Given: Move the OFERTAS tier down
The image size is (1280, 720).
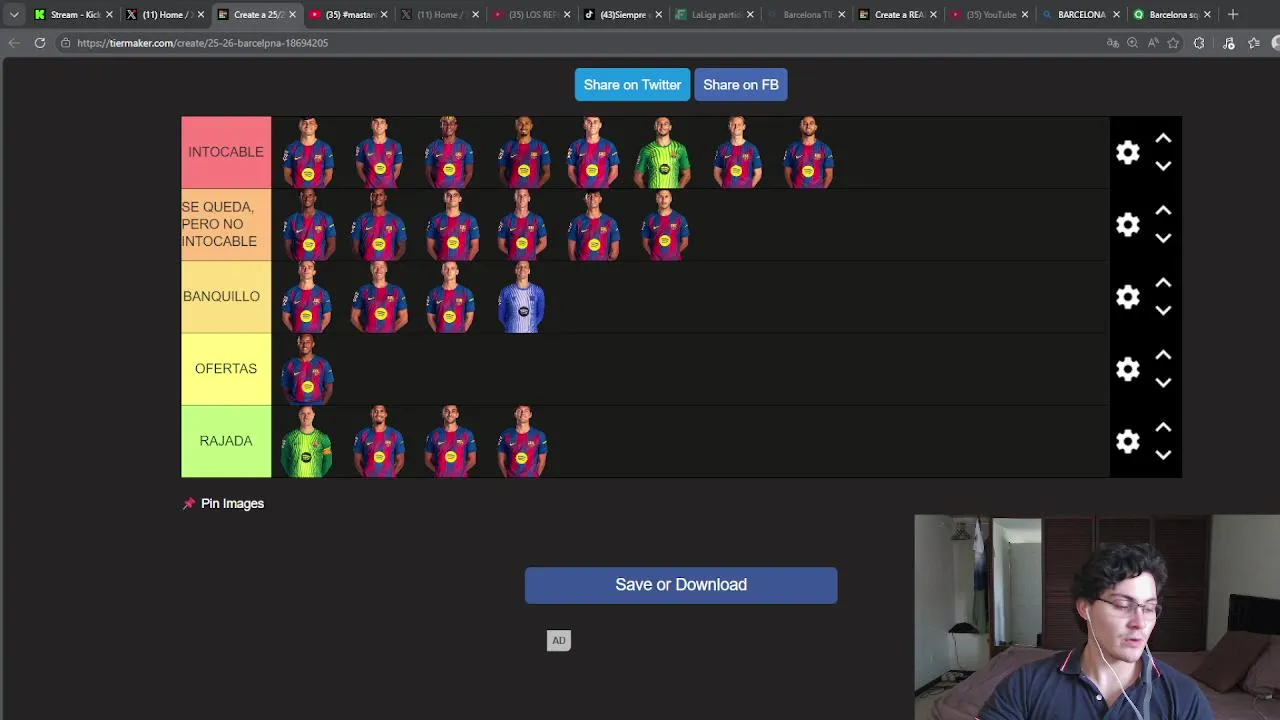Looking at the screenshot, I should [x=1163, y=382].
